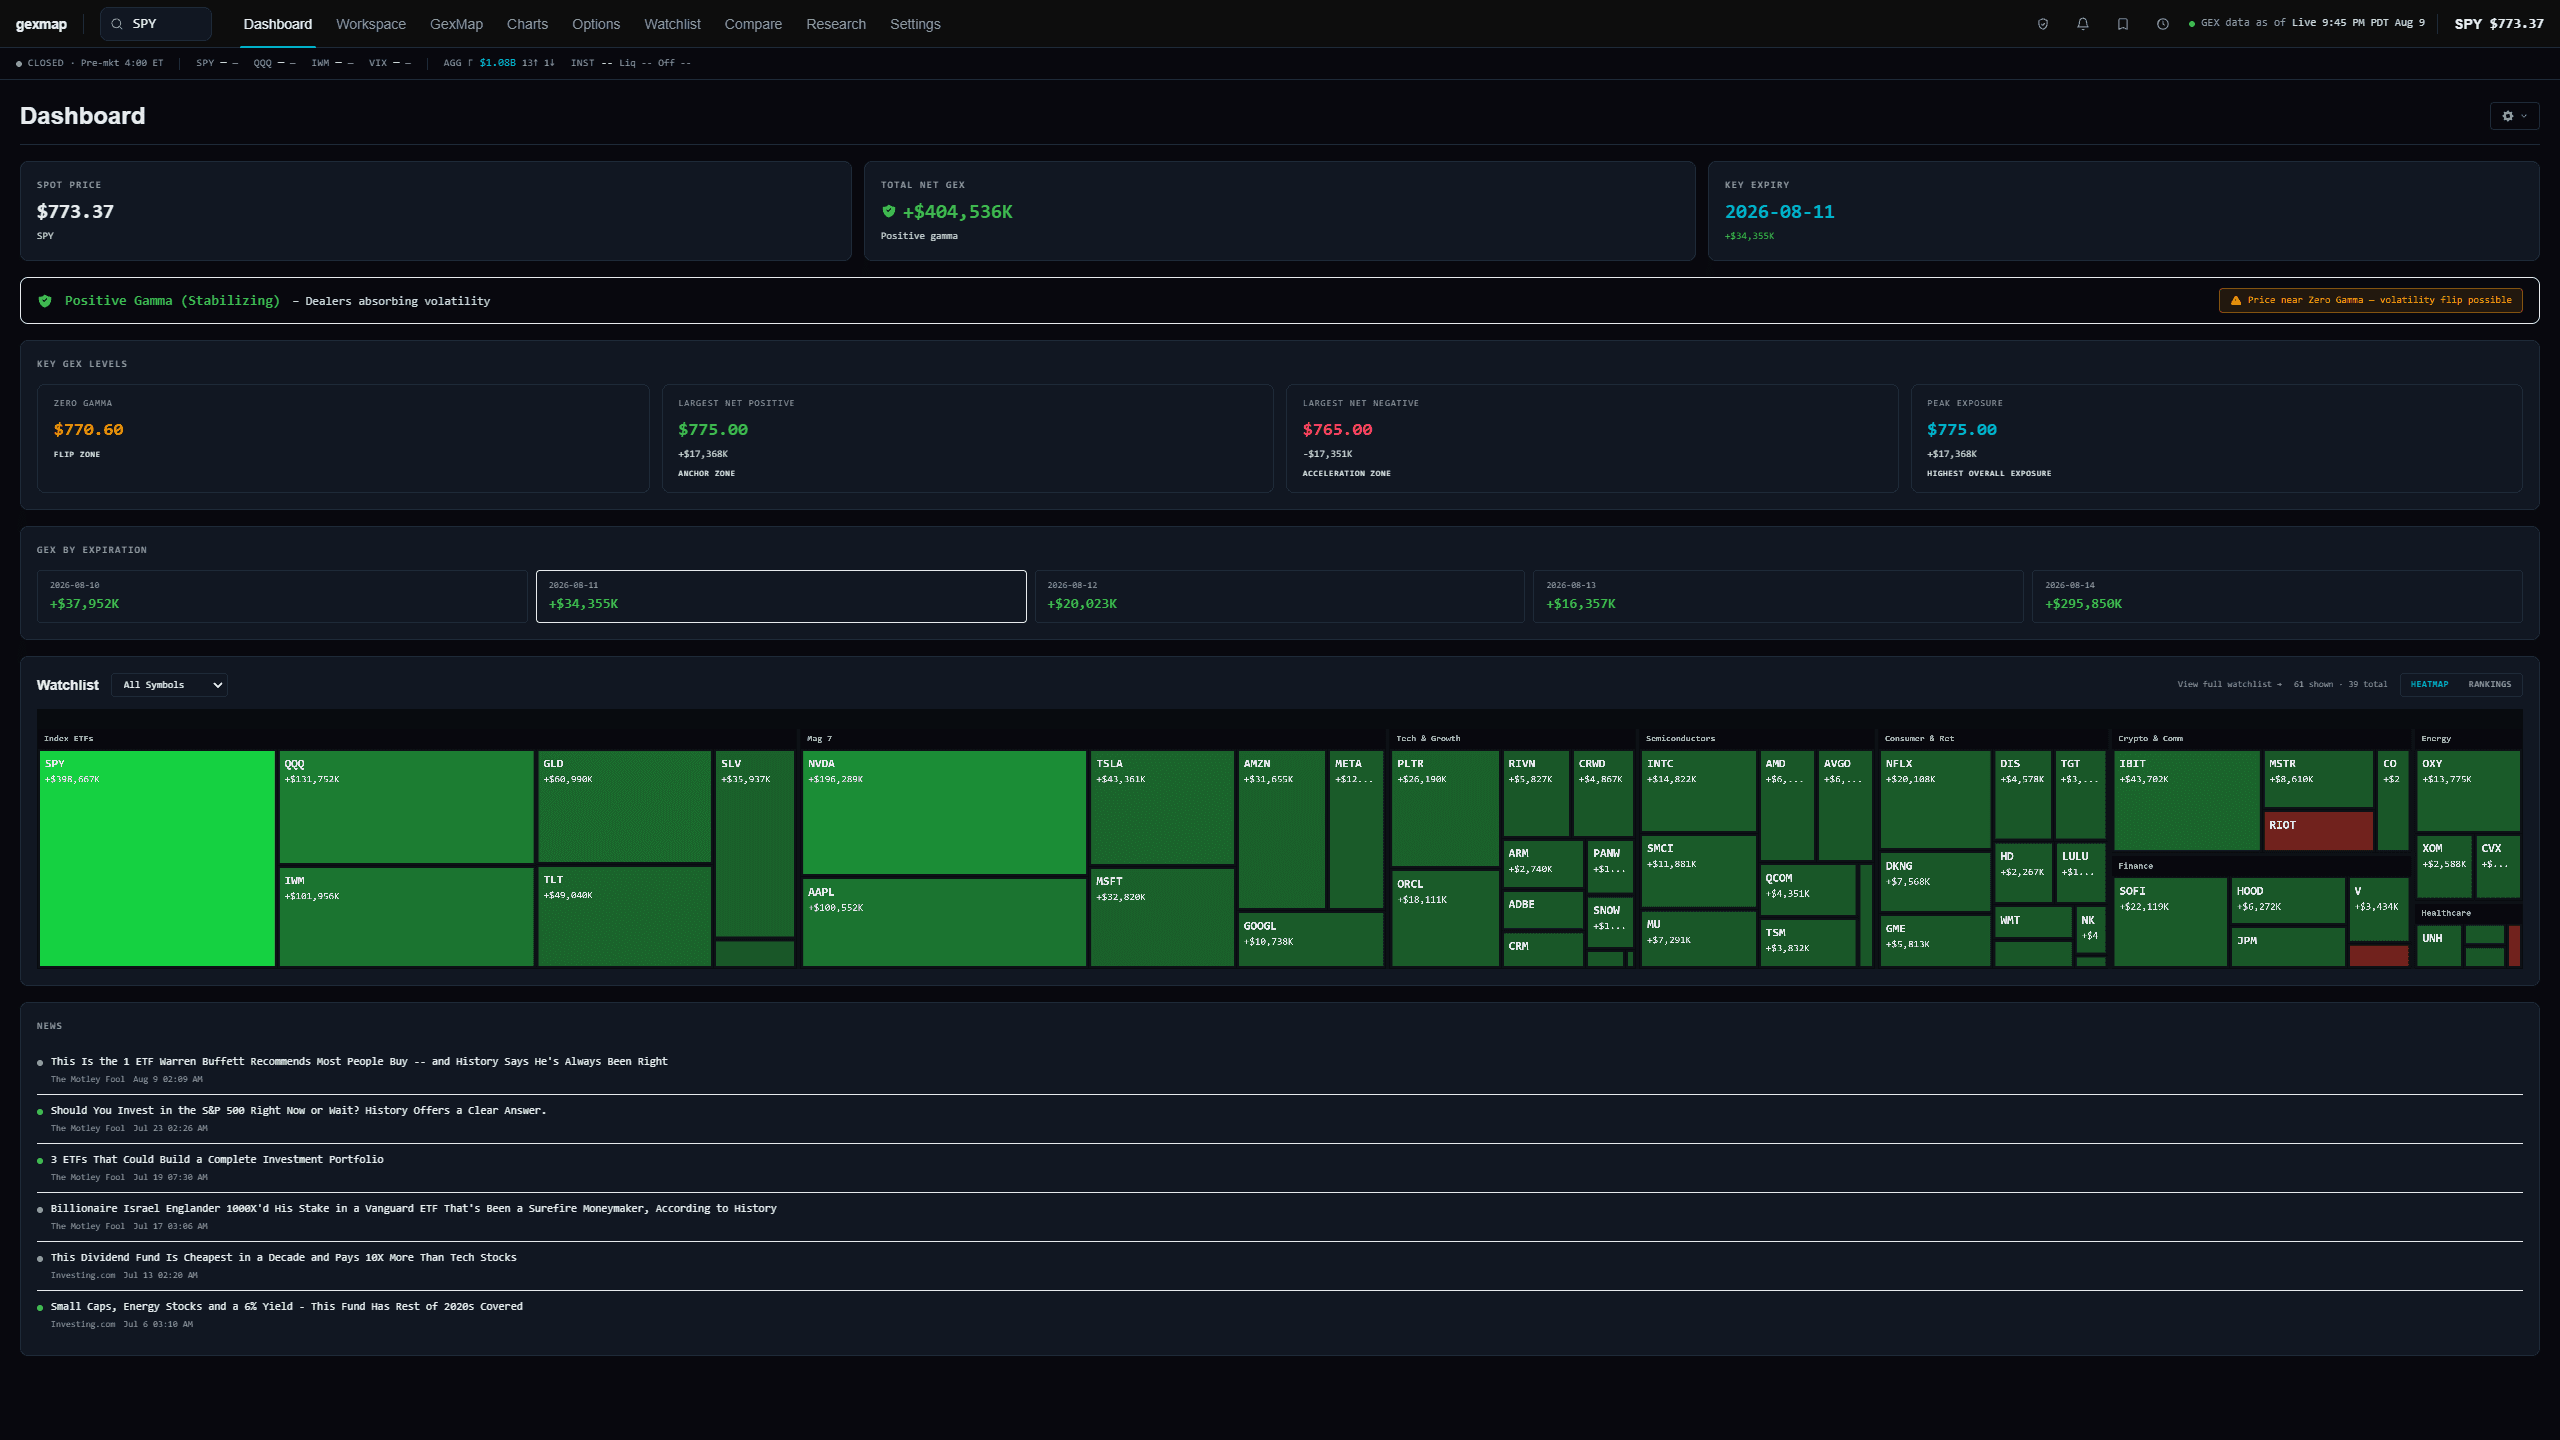
Task: Open the GOOGL heatmap tile
Action: [x=1311, y=940]
